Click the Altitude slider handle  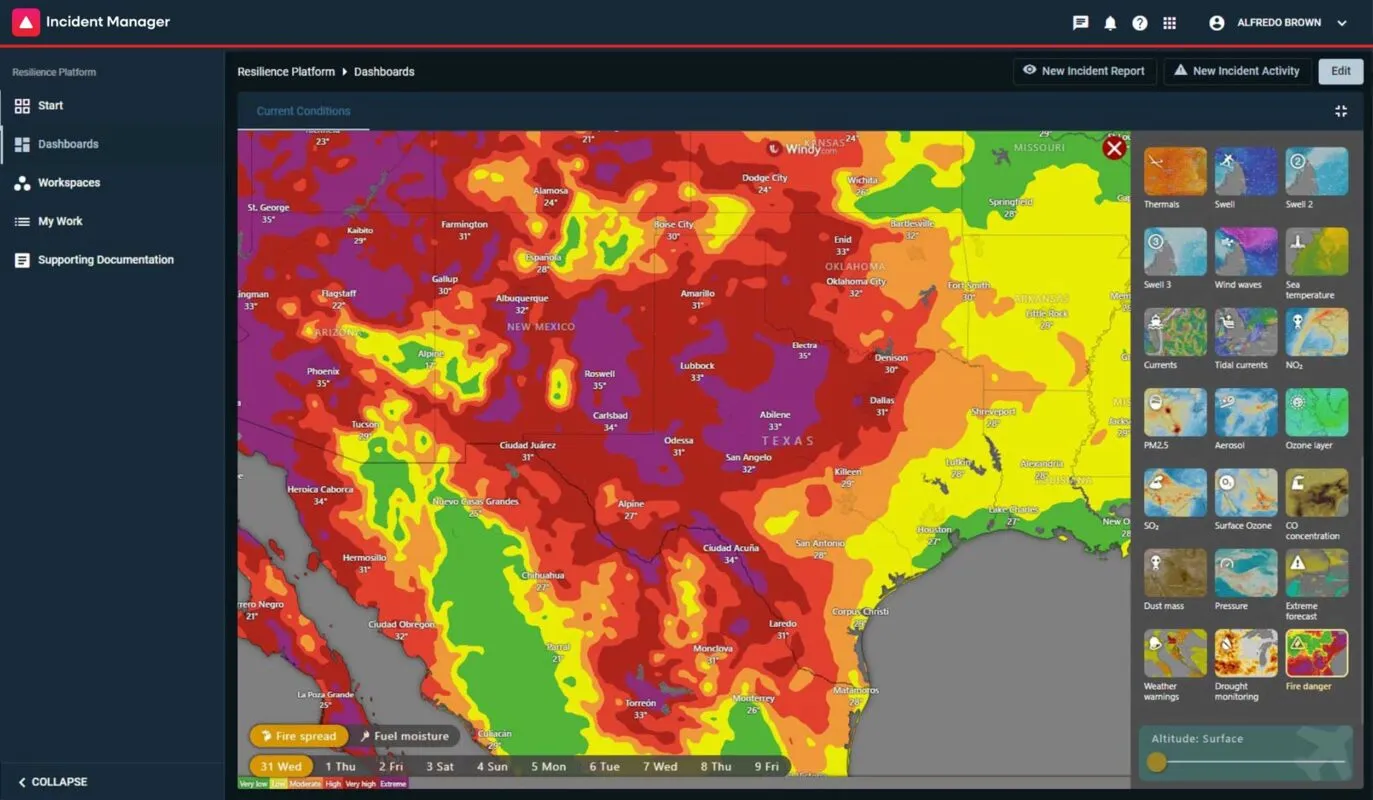[1156, 762]
